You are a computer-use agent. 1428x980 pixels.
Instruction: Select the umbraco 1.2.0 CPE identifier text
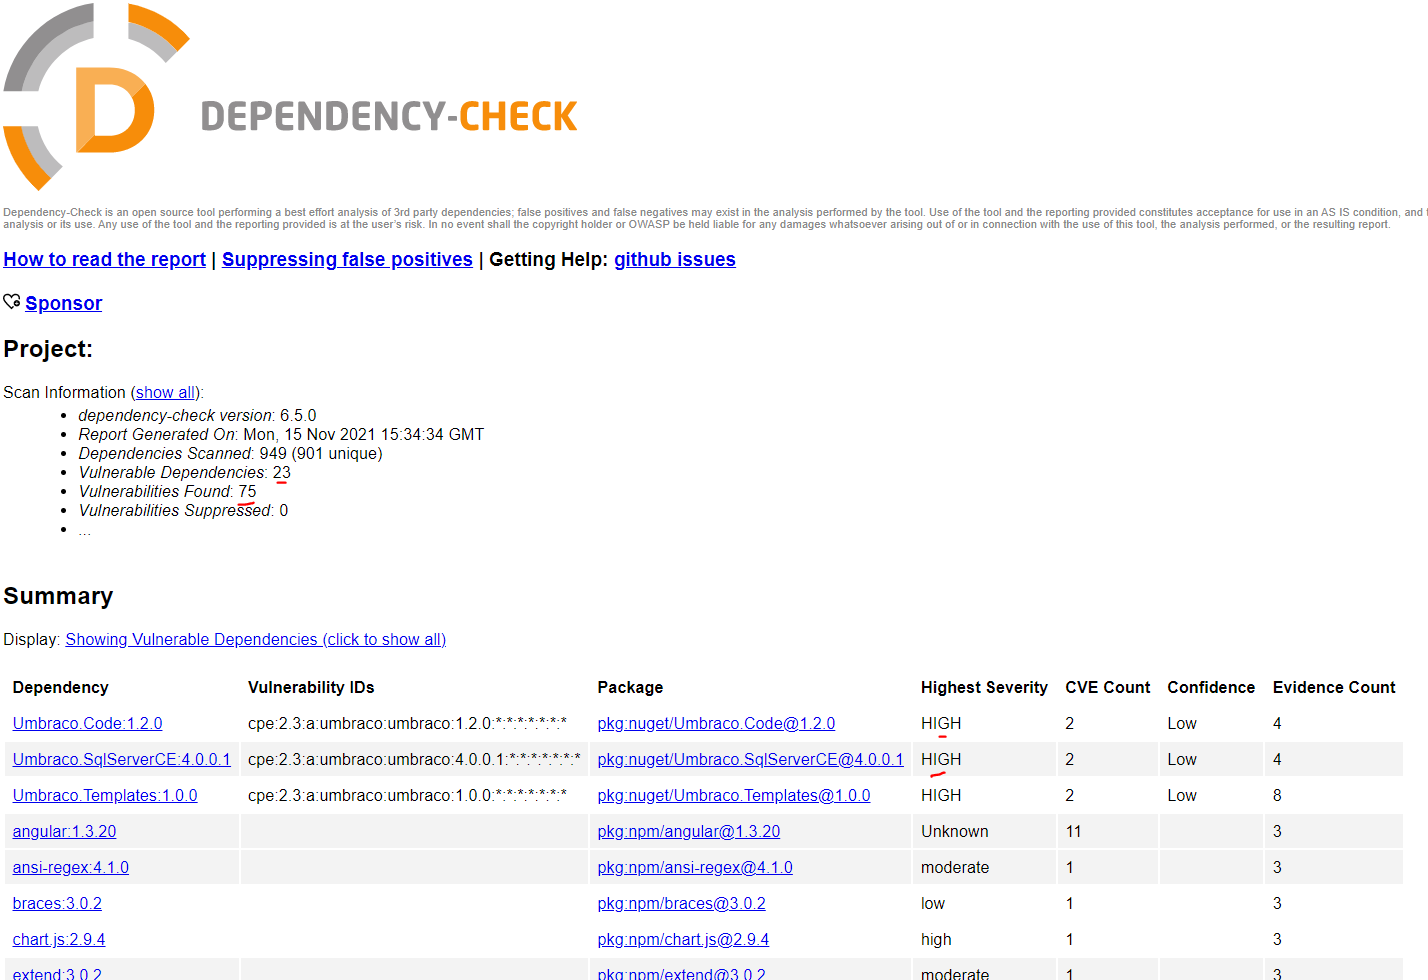[x=407, y=723]
